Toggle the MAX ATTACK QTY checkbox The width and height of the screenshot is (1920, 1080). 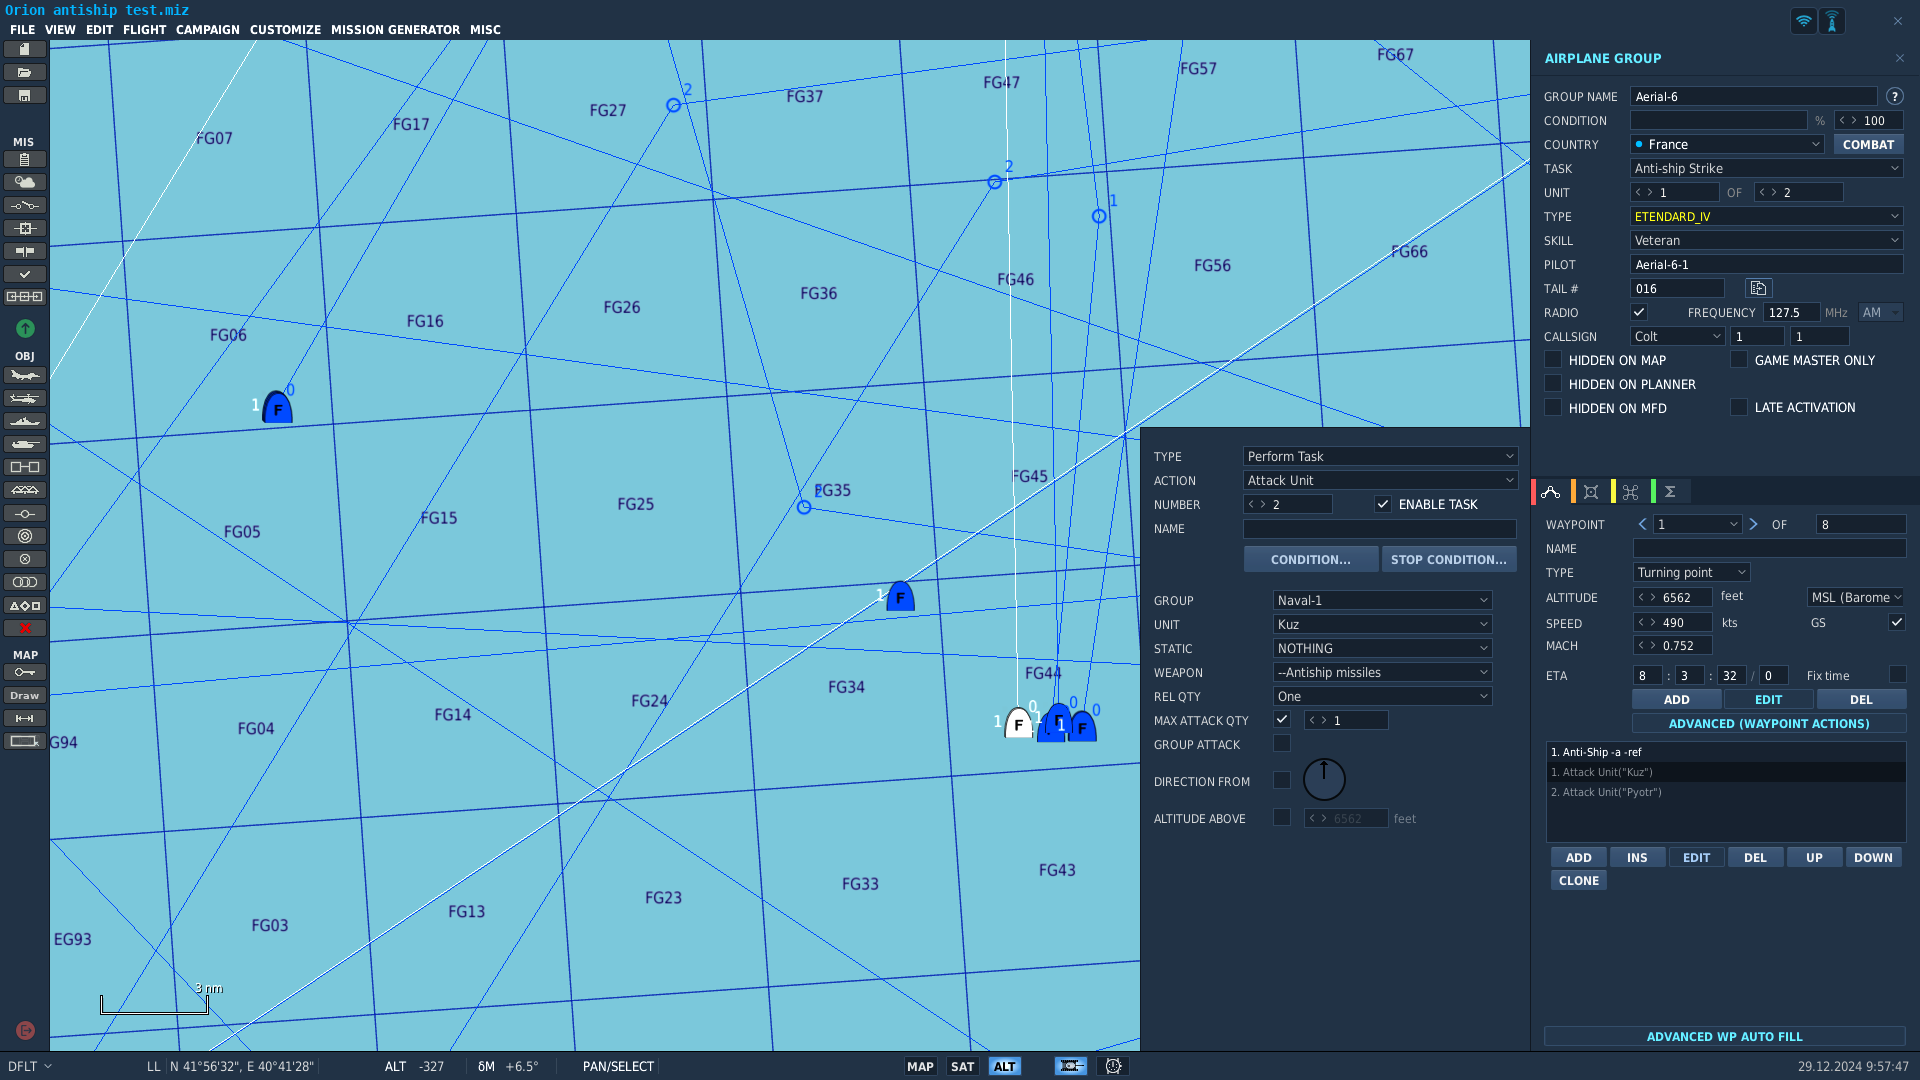coord(1282,720)
